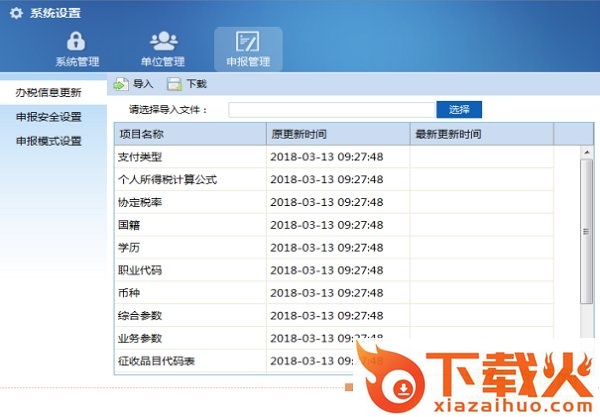Open 申报安全设置 sidebar item
600x417 pixels.
48,117
